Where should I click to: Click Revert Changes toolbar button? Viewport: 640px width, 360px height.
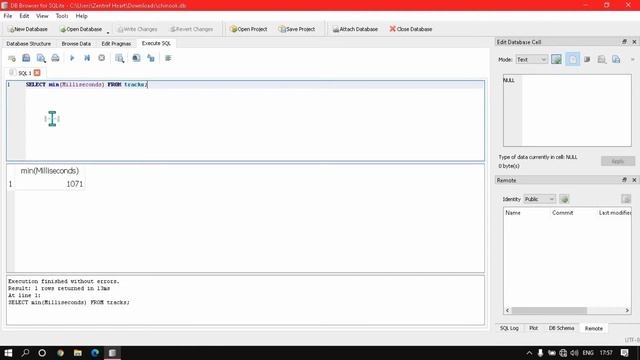(x=191, y=29)
